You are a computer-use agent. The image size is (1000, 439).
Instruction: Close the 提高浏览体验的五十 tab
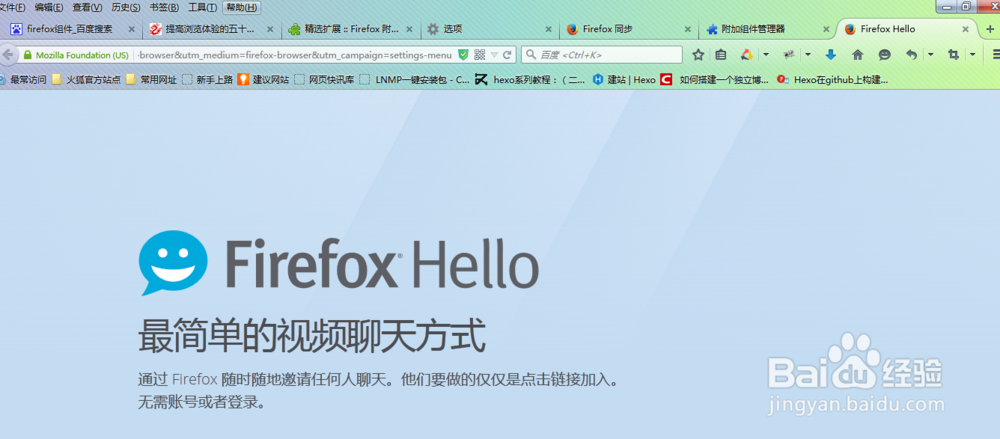270,29
